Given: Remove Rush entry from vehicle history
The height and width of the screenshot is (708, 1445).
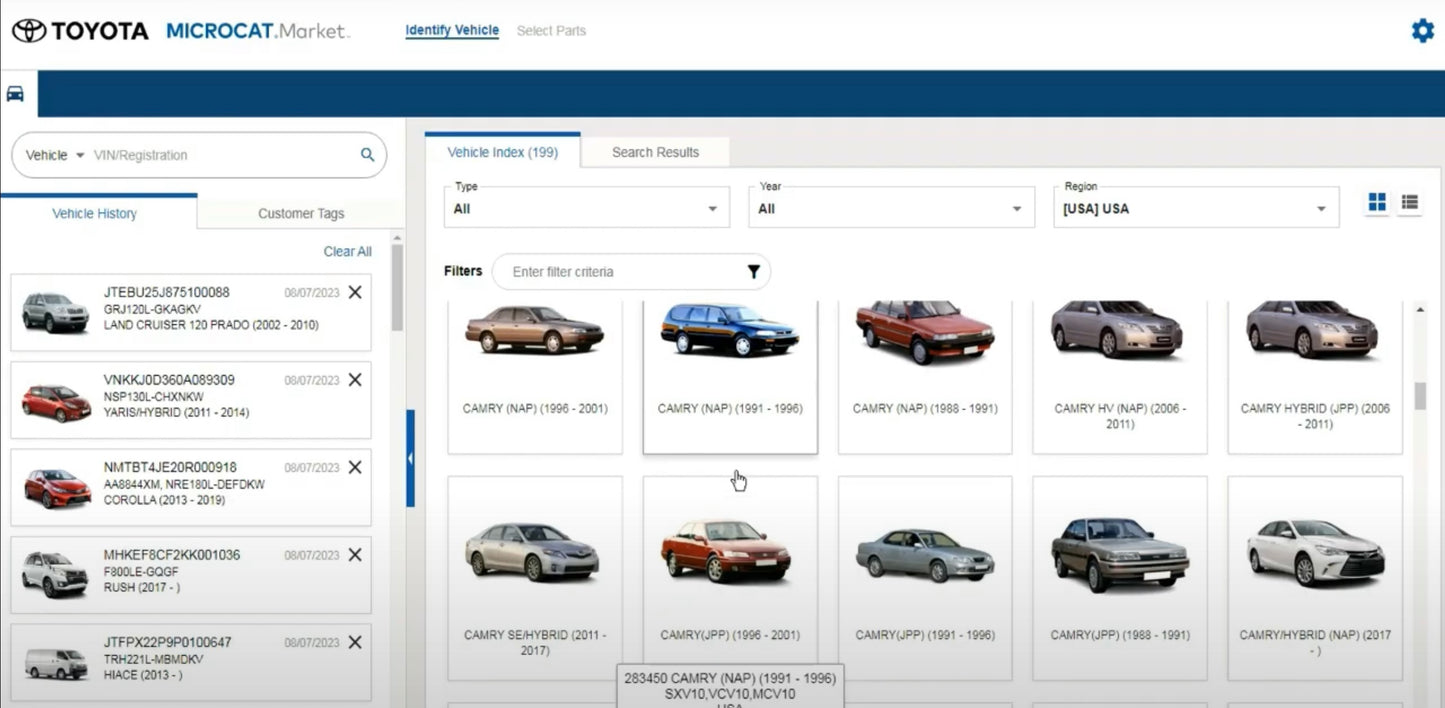Looking at the screenshot, I should [355, 555].
